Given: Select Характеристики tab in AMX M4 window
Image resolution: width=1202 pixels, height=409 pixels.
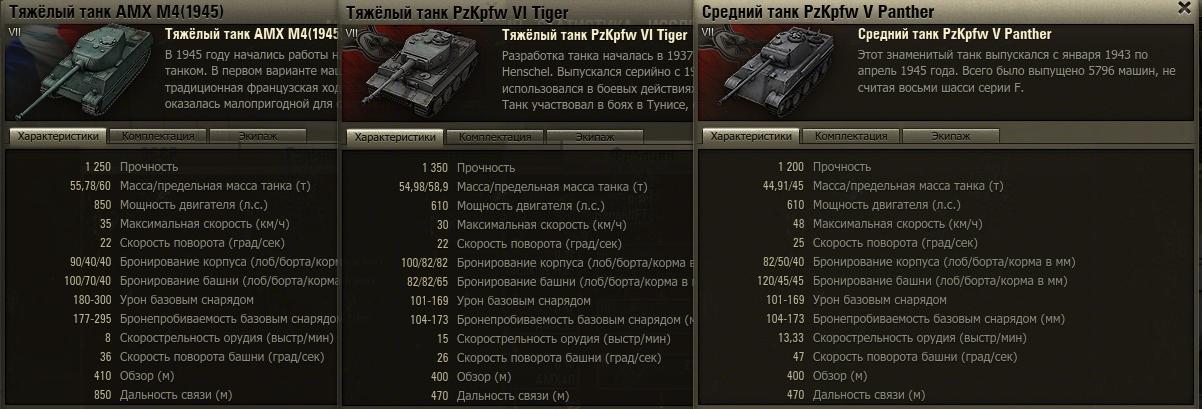Looking at the screenshot, I should point(59,136).
